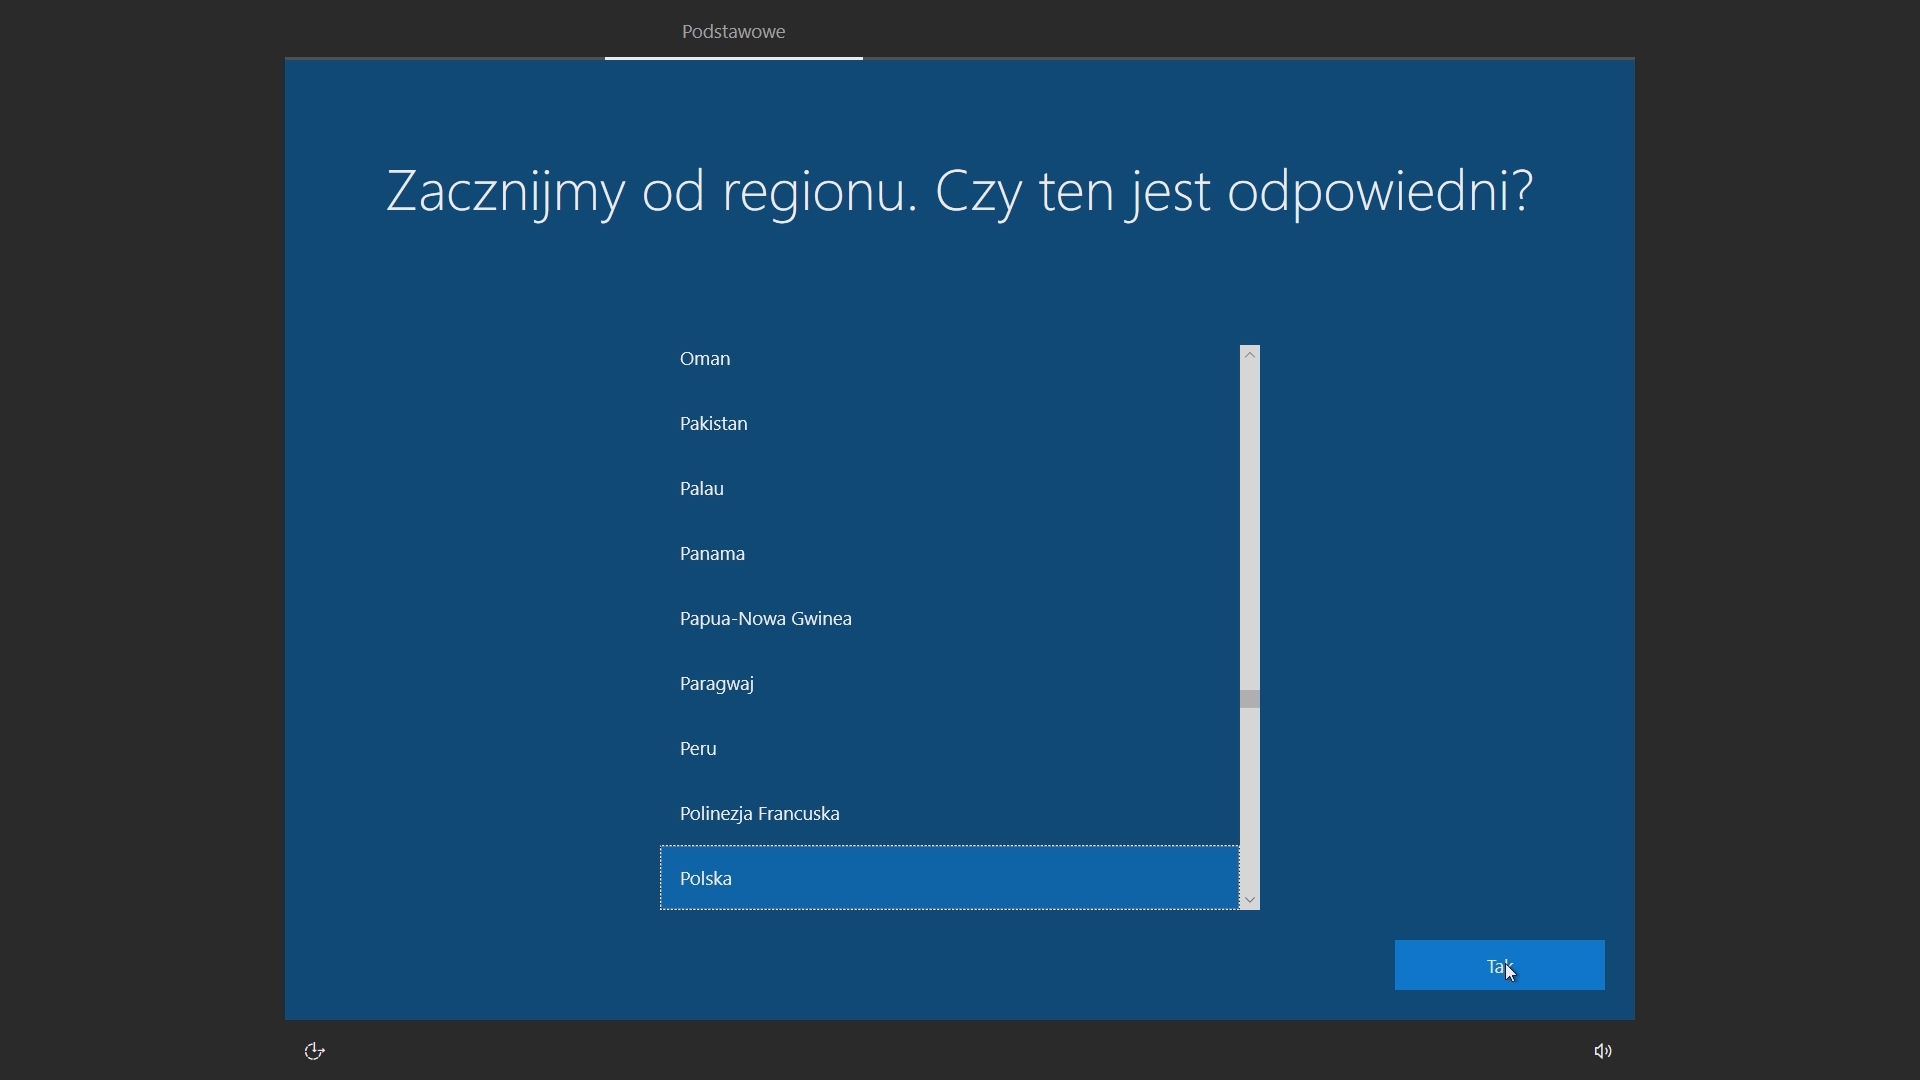
Task: Click the region list scroll-up arrow
Action: pos(1250,355)
